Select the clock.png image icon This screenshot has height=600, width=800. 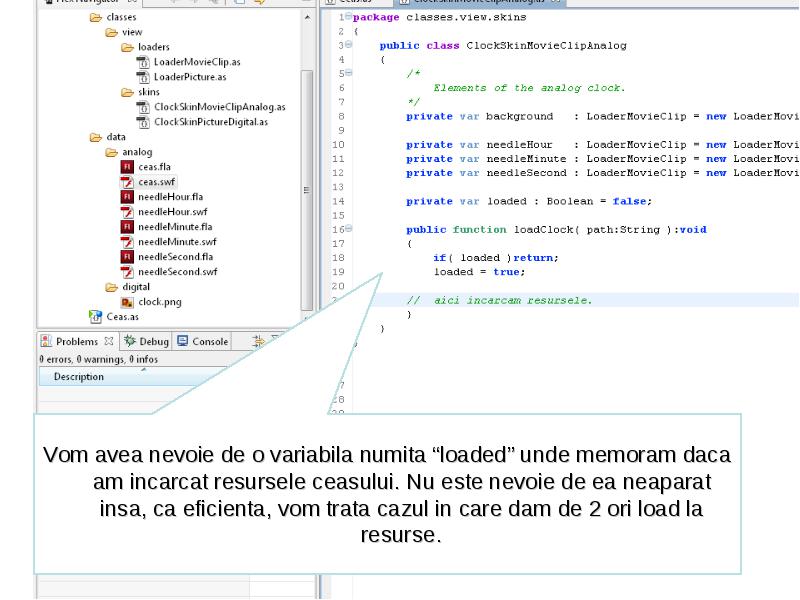pos(127,302)
